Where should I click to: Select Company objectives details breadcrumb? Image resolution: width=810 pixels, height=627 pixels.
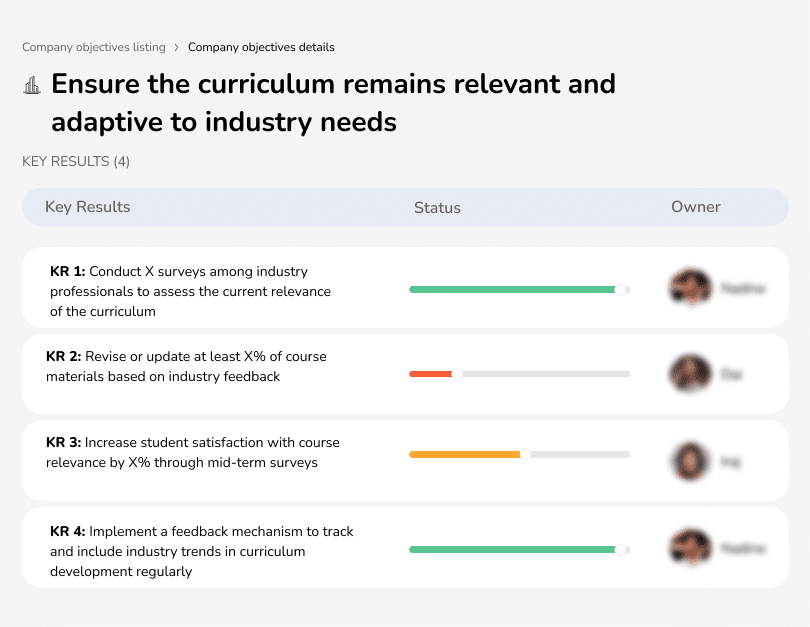261,47
